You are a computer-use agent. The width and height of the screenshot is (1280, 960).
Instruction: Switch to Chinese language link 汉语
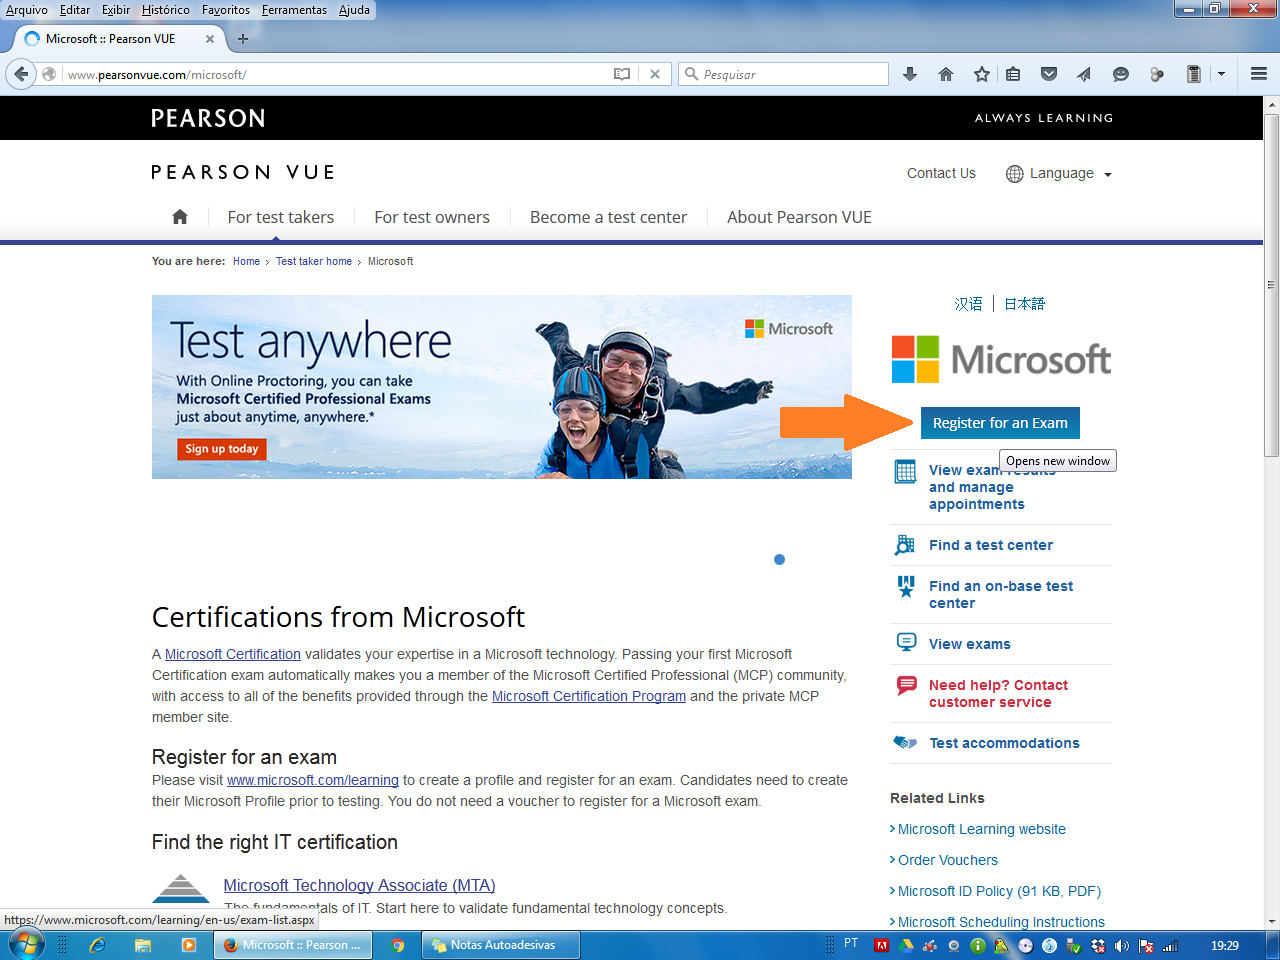(968, 304)
